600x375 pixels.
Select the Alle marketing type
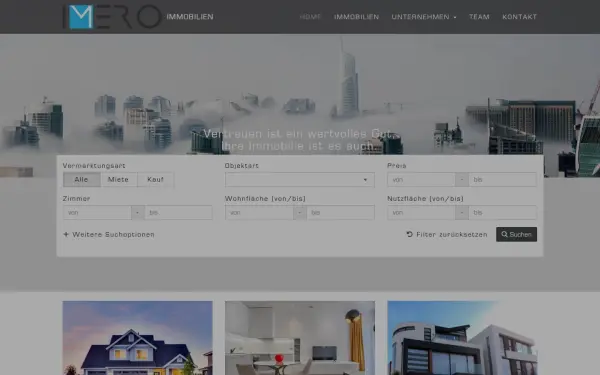coord(82,179)
